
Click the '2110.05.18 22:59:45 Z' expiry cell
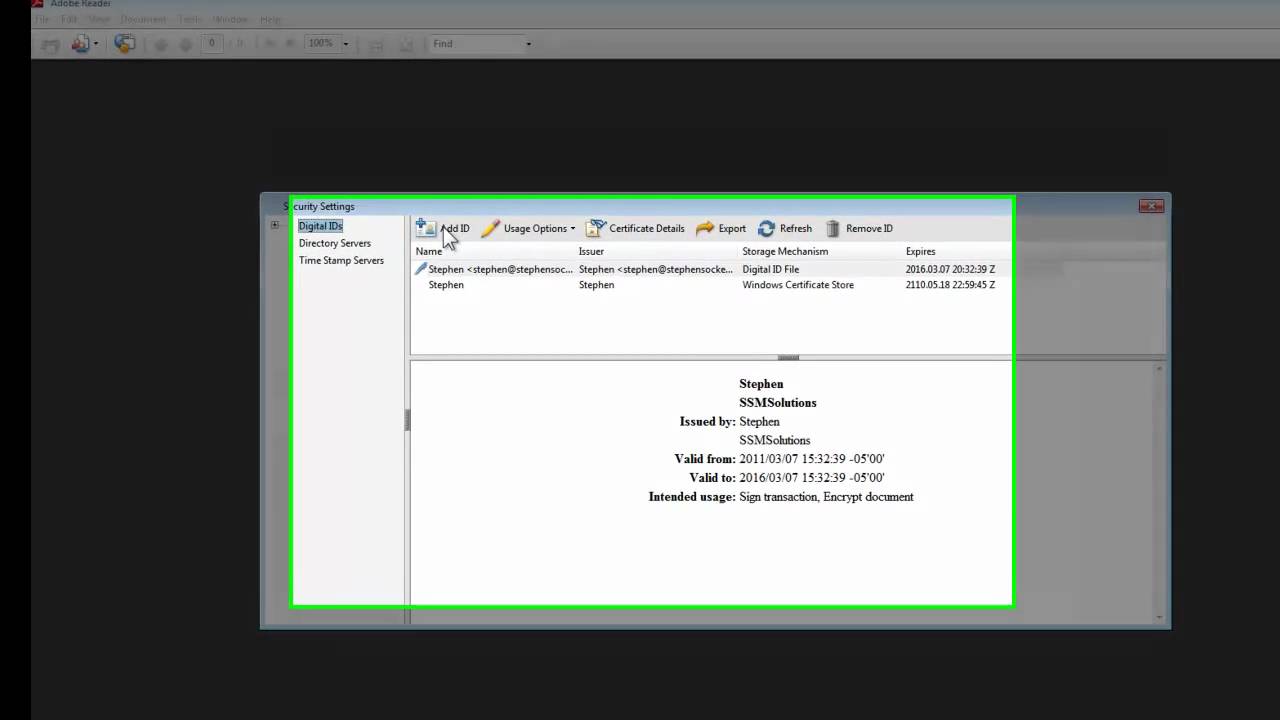coord(950,285)
